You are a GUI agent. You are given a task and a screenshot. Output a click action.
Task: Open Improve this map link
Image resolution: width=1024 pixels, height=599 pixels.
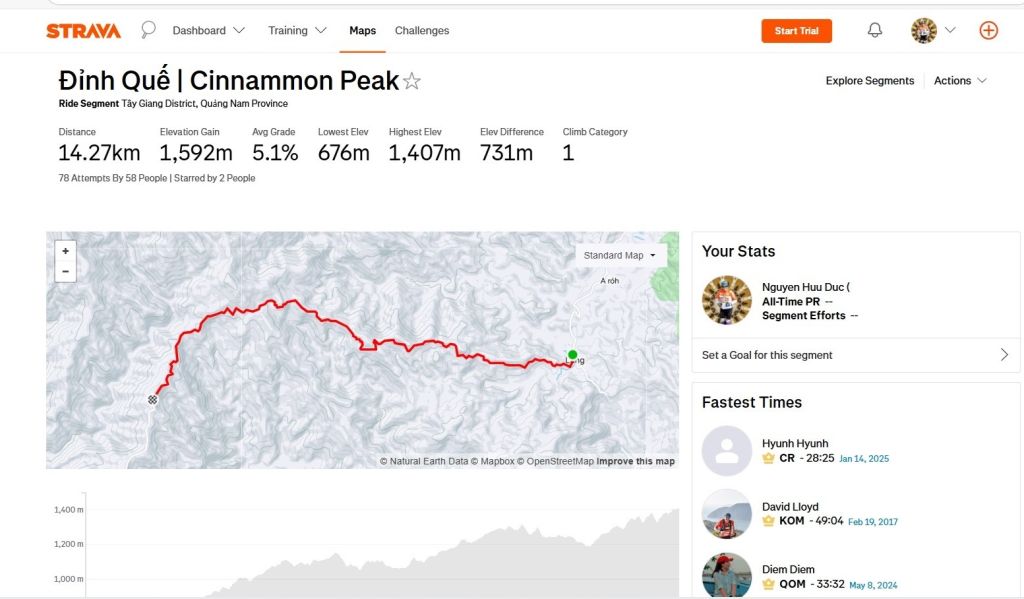(x=635, y=462)
